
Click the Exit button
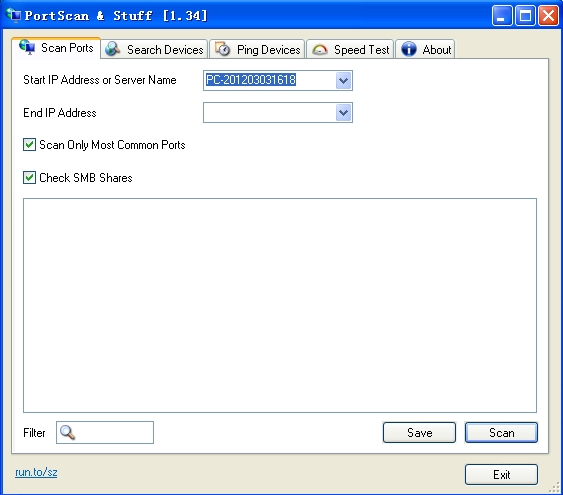coord(501,475)
